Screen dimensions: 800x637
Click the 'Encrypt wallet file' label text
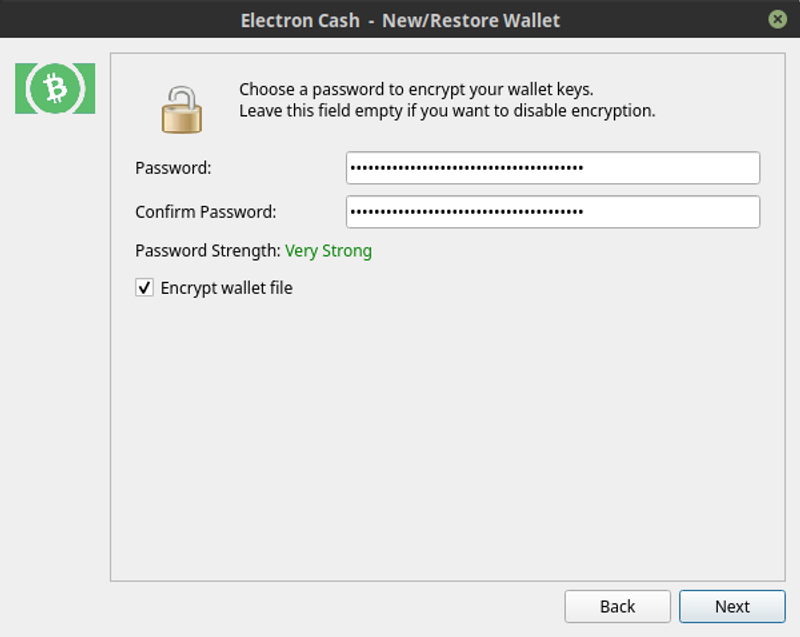point(226,288)
